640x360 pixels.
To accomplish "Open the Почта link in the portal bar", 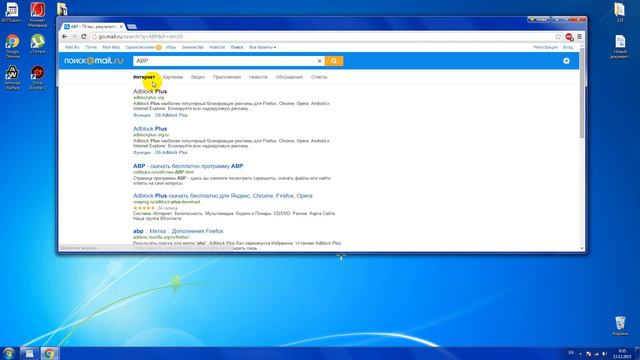I will [x=91, y=47].
